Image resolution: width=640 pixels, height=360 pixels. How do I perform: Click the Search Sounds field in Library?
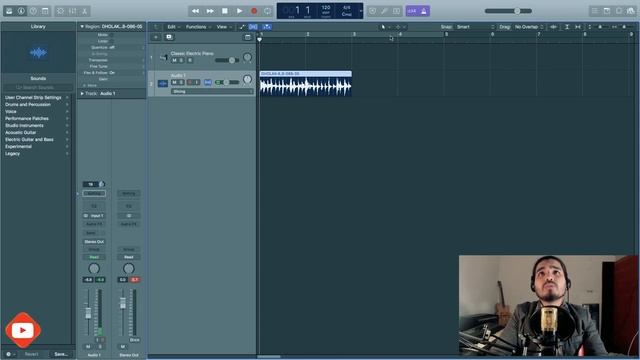38,87
